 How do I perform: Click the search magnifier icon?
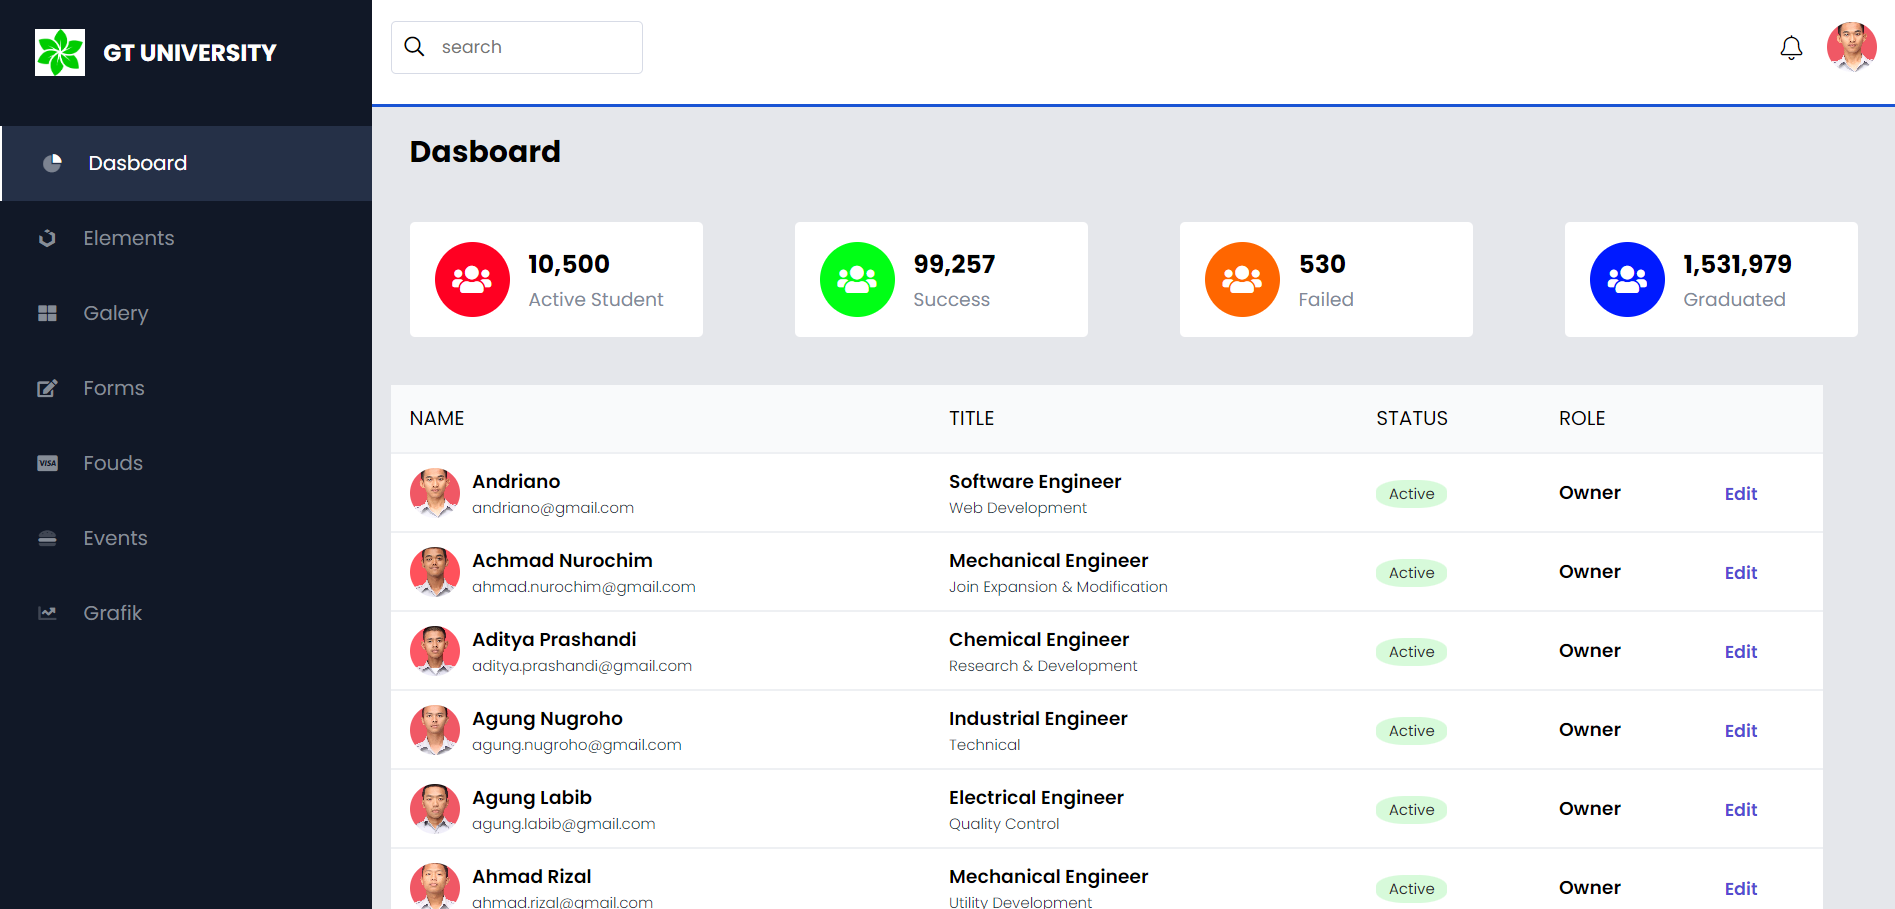[x=414, y=47]
